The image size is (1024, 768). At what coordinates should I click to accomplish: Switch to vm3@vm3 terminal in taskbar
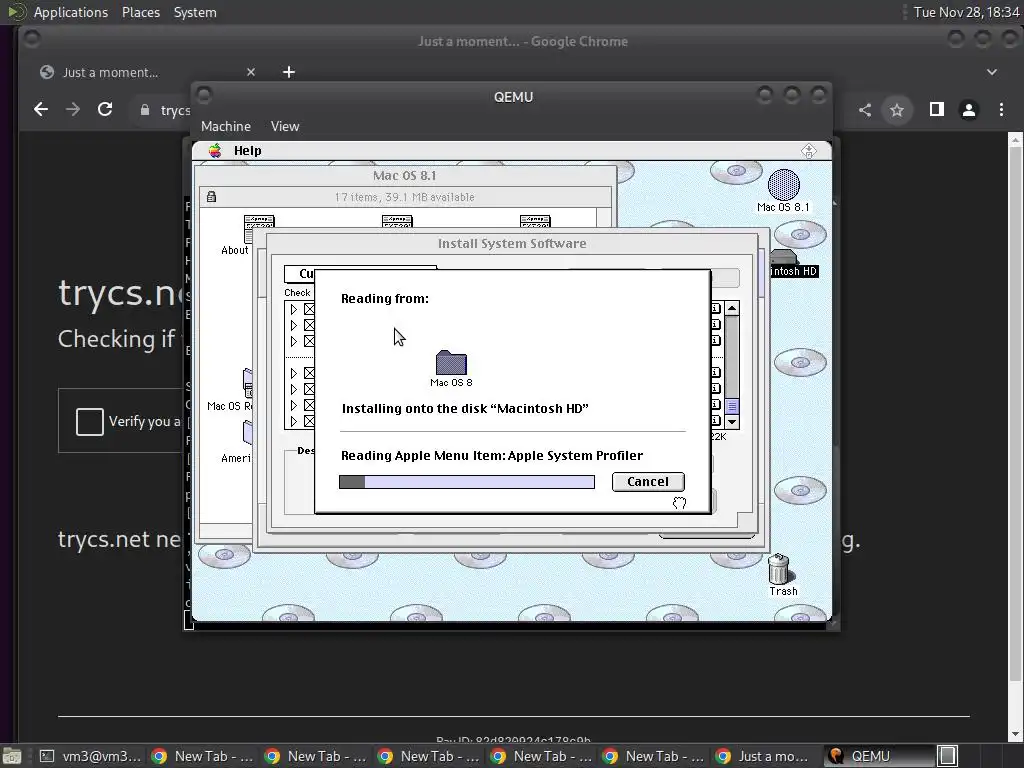(89, 756)
